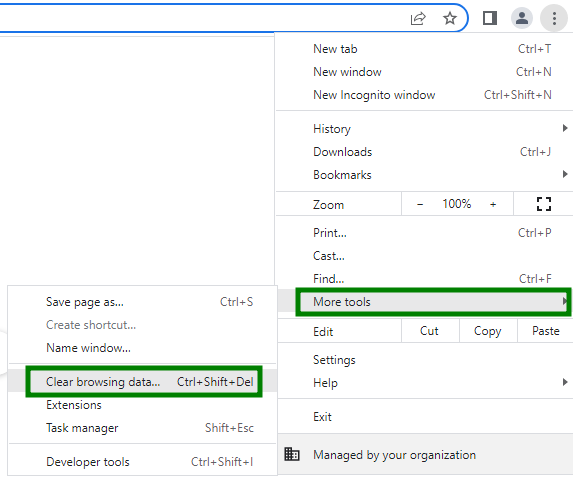Select Cast... menu entry
The width and height of the screenshot is (573, 488).
tap(424, 256)
